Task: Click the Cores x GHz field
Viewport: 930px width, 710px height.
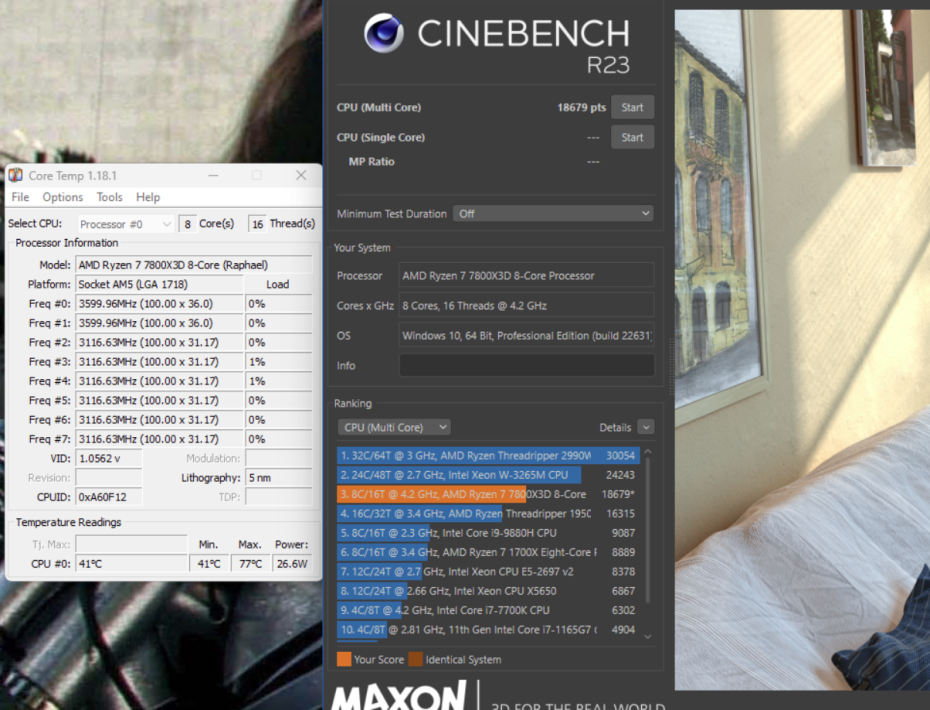Action: point(527,305)
